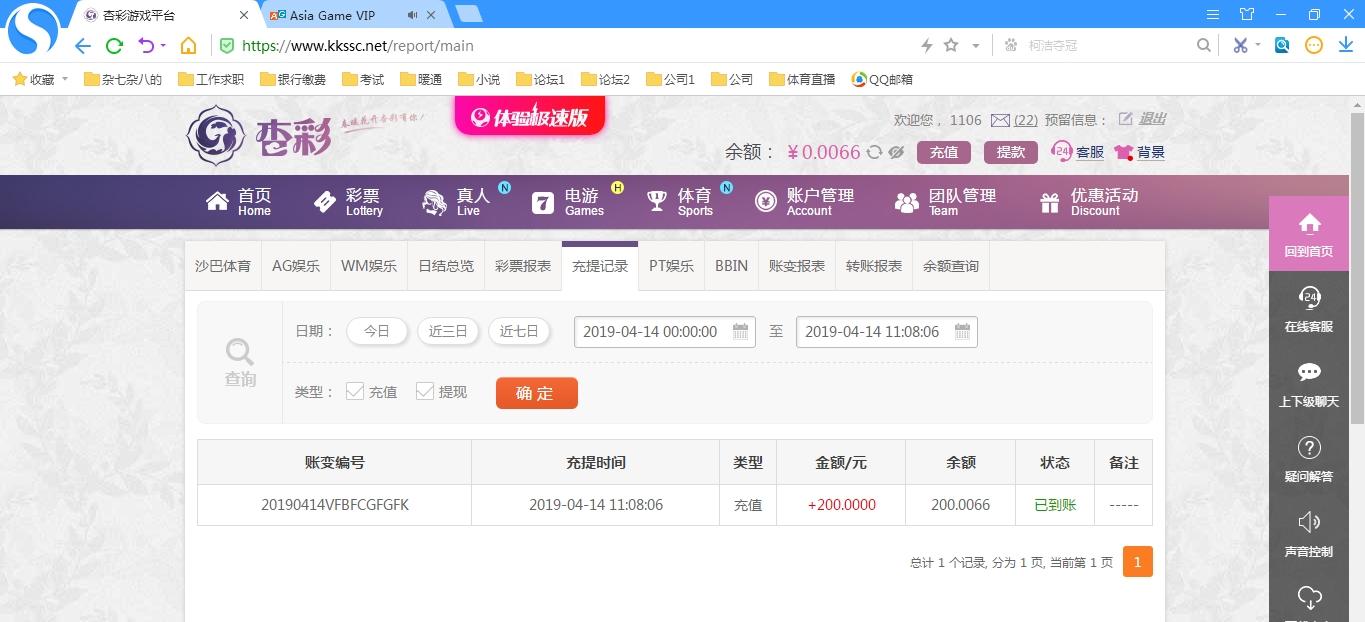Image resolution: width=1365 pixels, height=622 pixels.
Task: Click the search magnifier in address bar
Action: tap(1204, 45)
